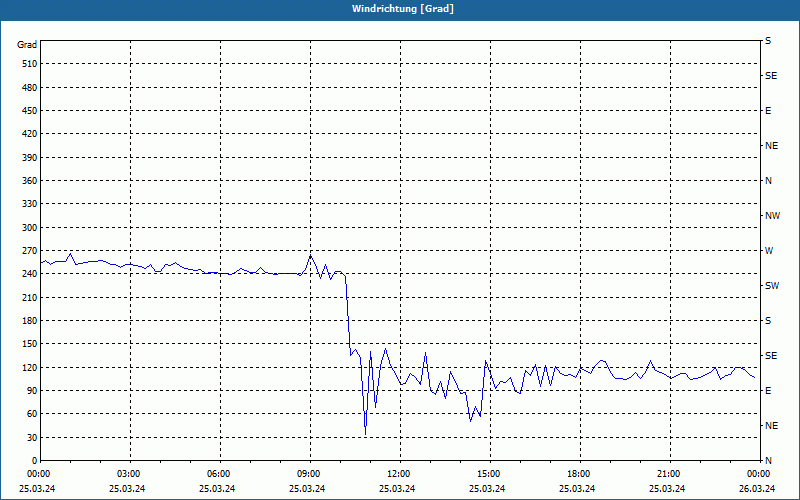Screen dimensions: 800x500
Task: Click the blue line's lowest dip near 30 degrees
Action: (x=365, y=434)
